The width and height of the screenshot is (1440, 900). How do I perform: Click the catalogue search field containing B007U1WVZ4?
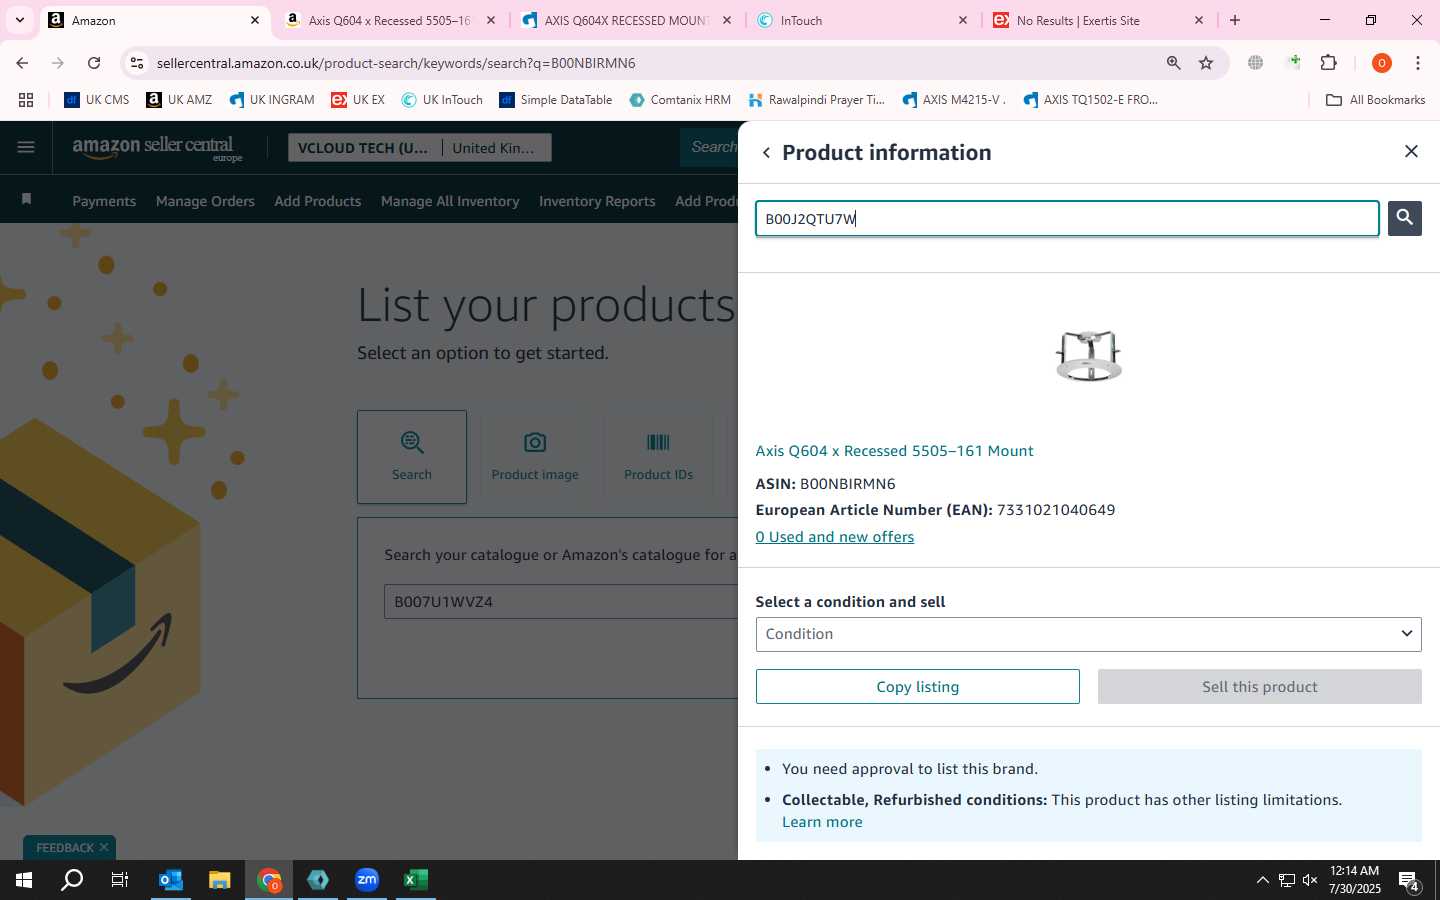click(x=561, y=602)
